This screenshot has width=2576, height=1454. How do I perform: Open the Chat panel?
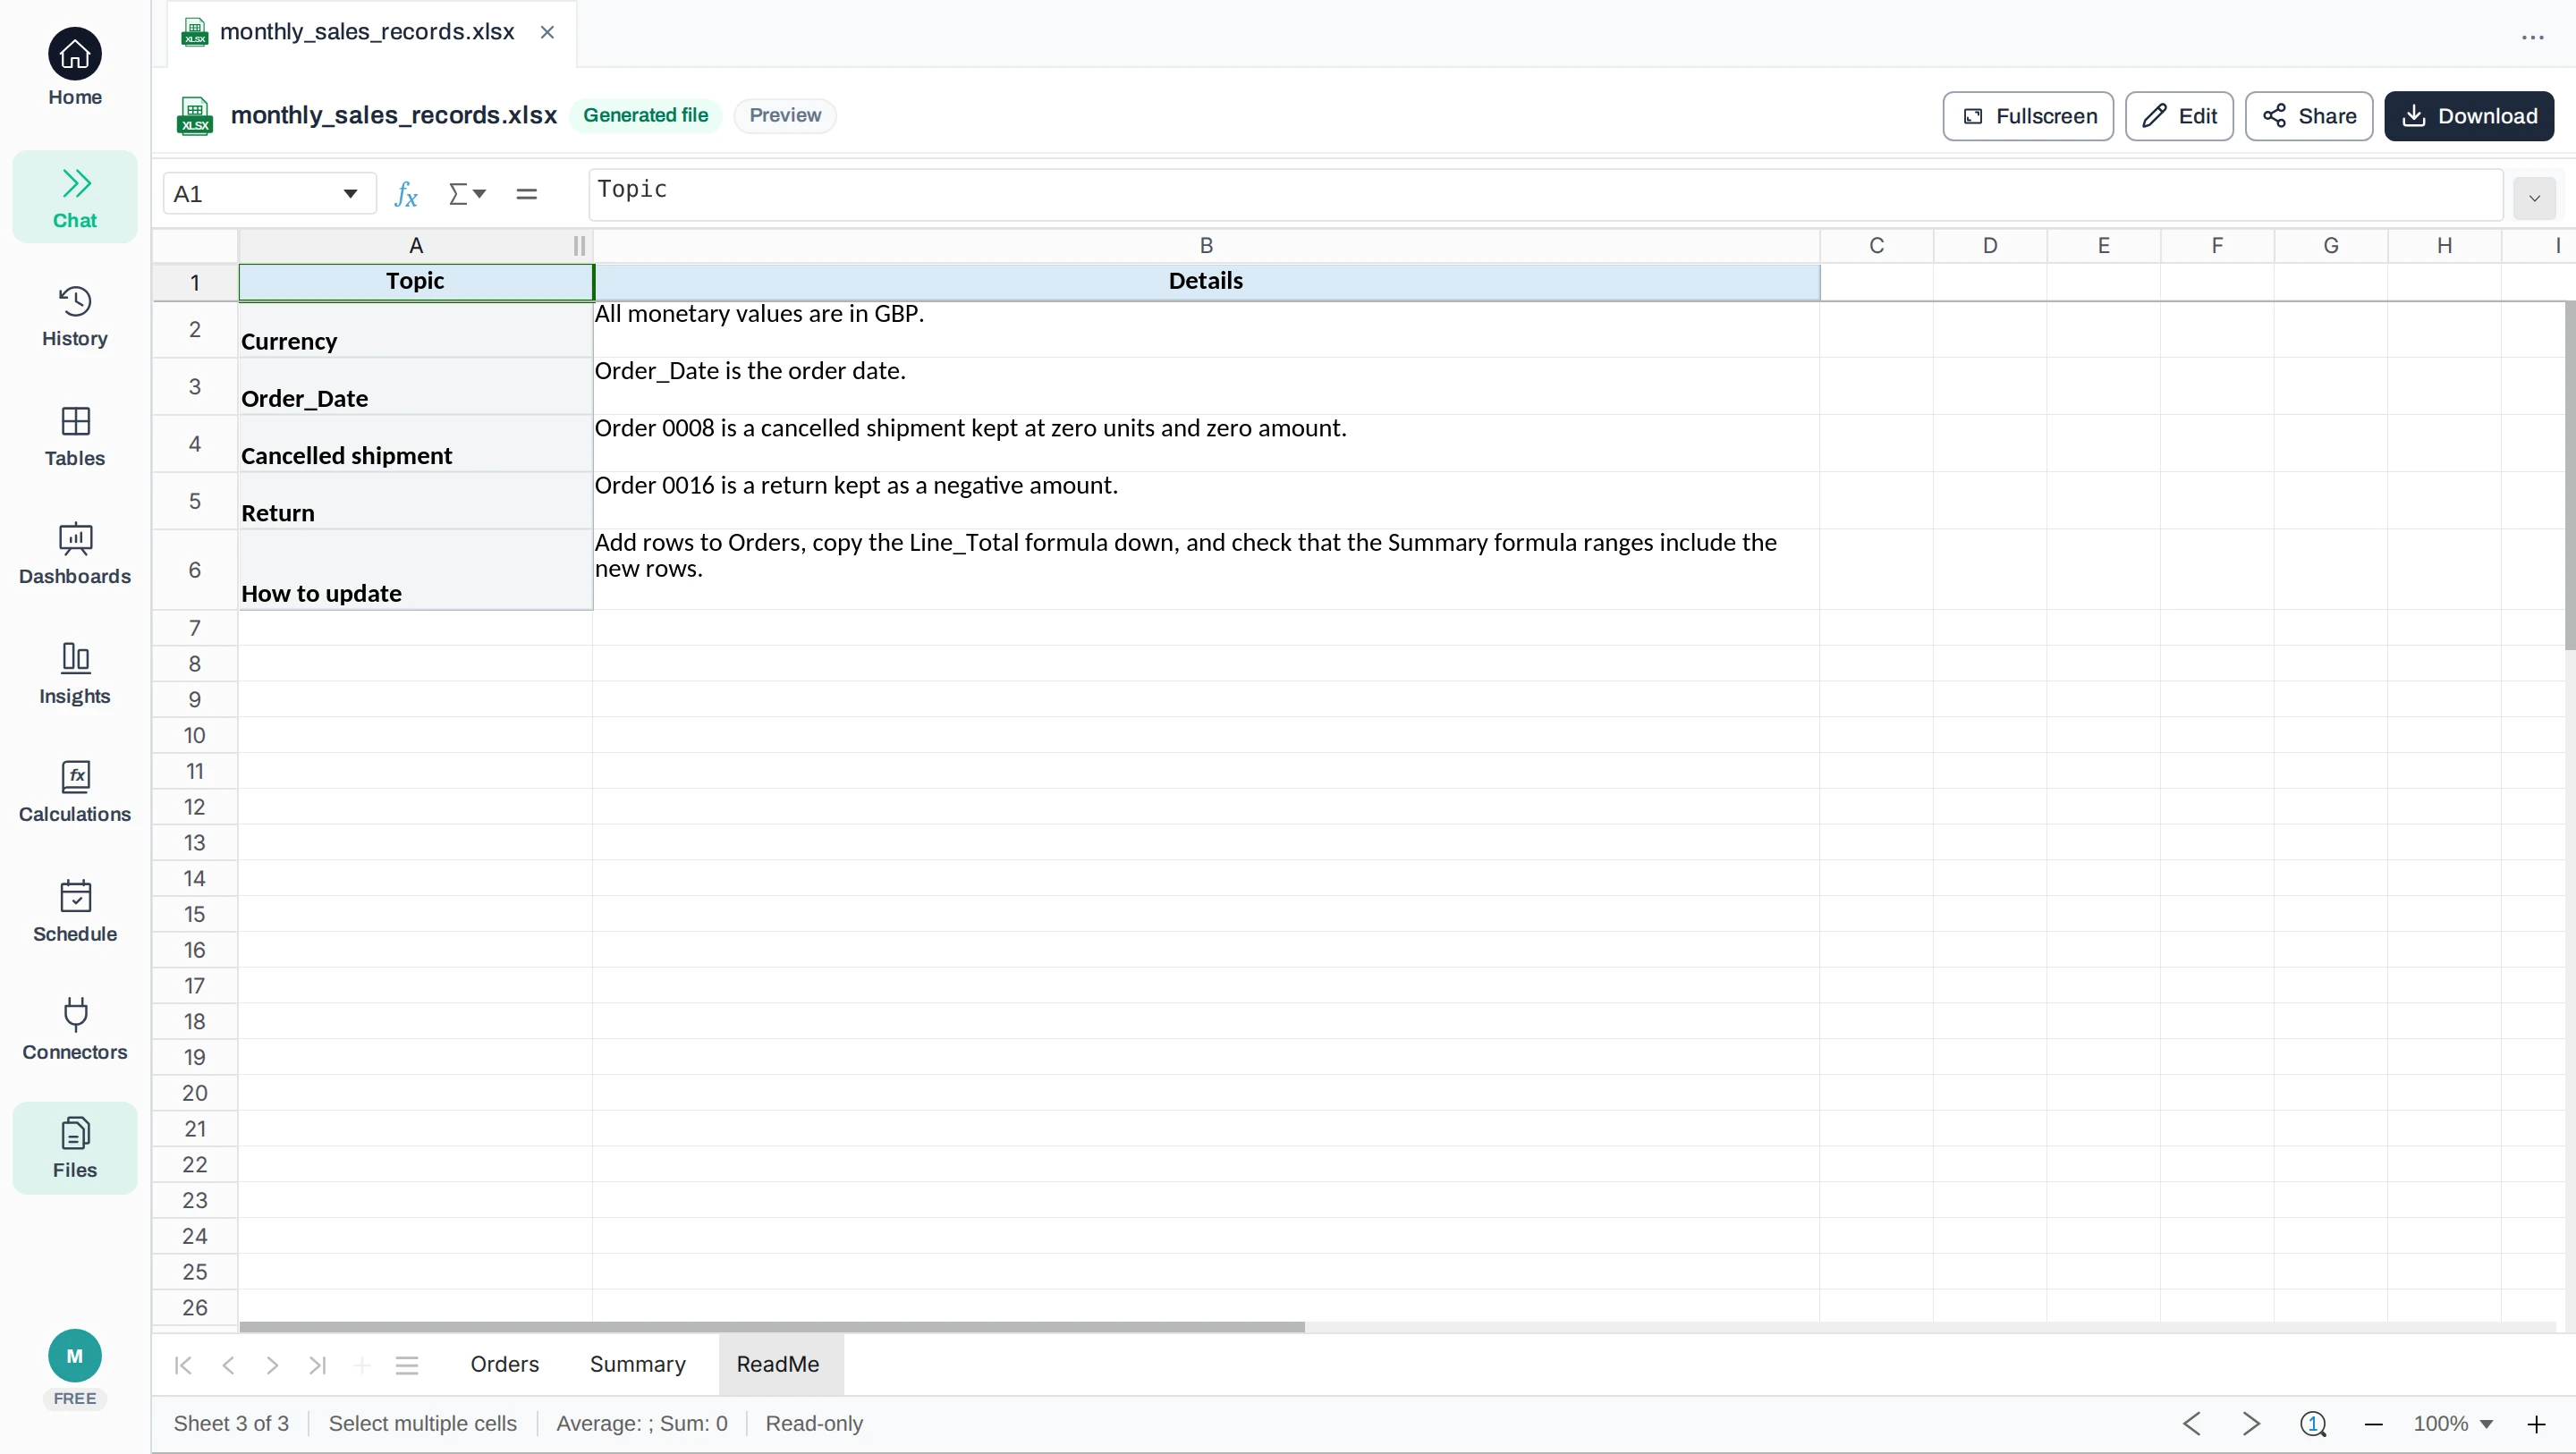click(75, 197)
